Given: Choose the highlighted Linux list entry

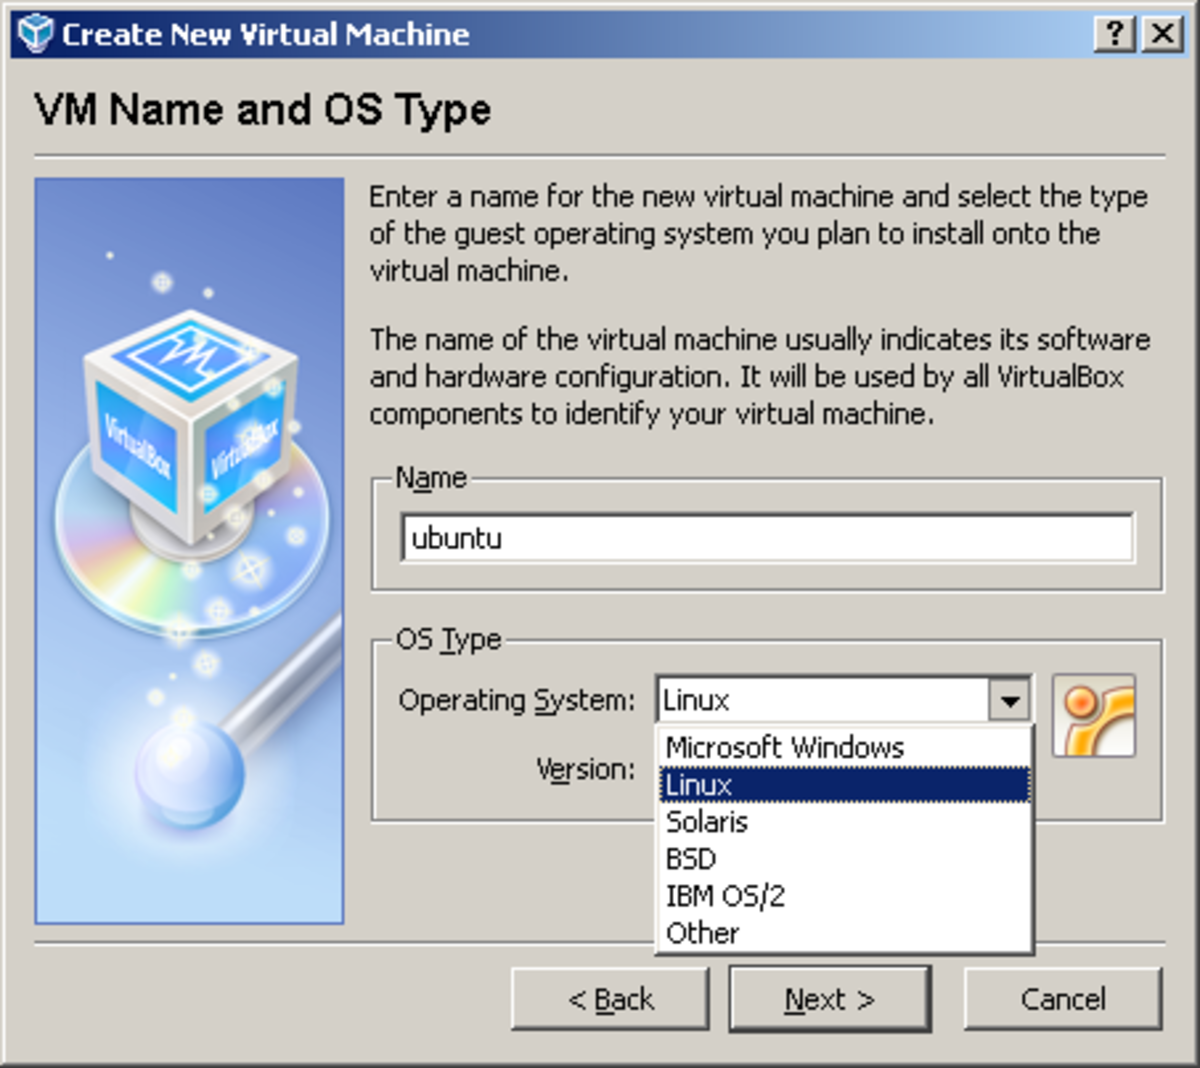Looking at the screenshot, I should [843, 785].
